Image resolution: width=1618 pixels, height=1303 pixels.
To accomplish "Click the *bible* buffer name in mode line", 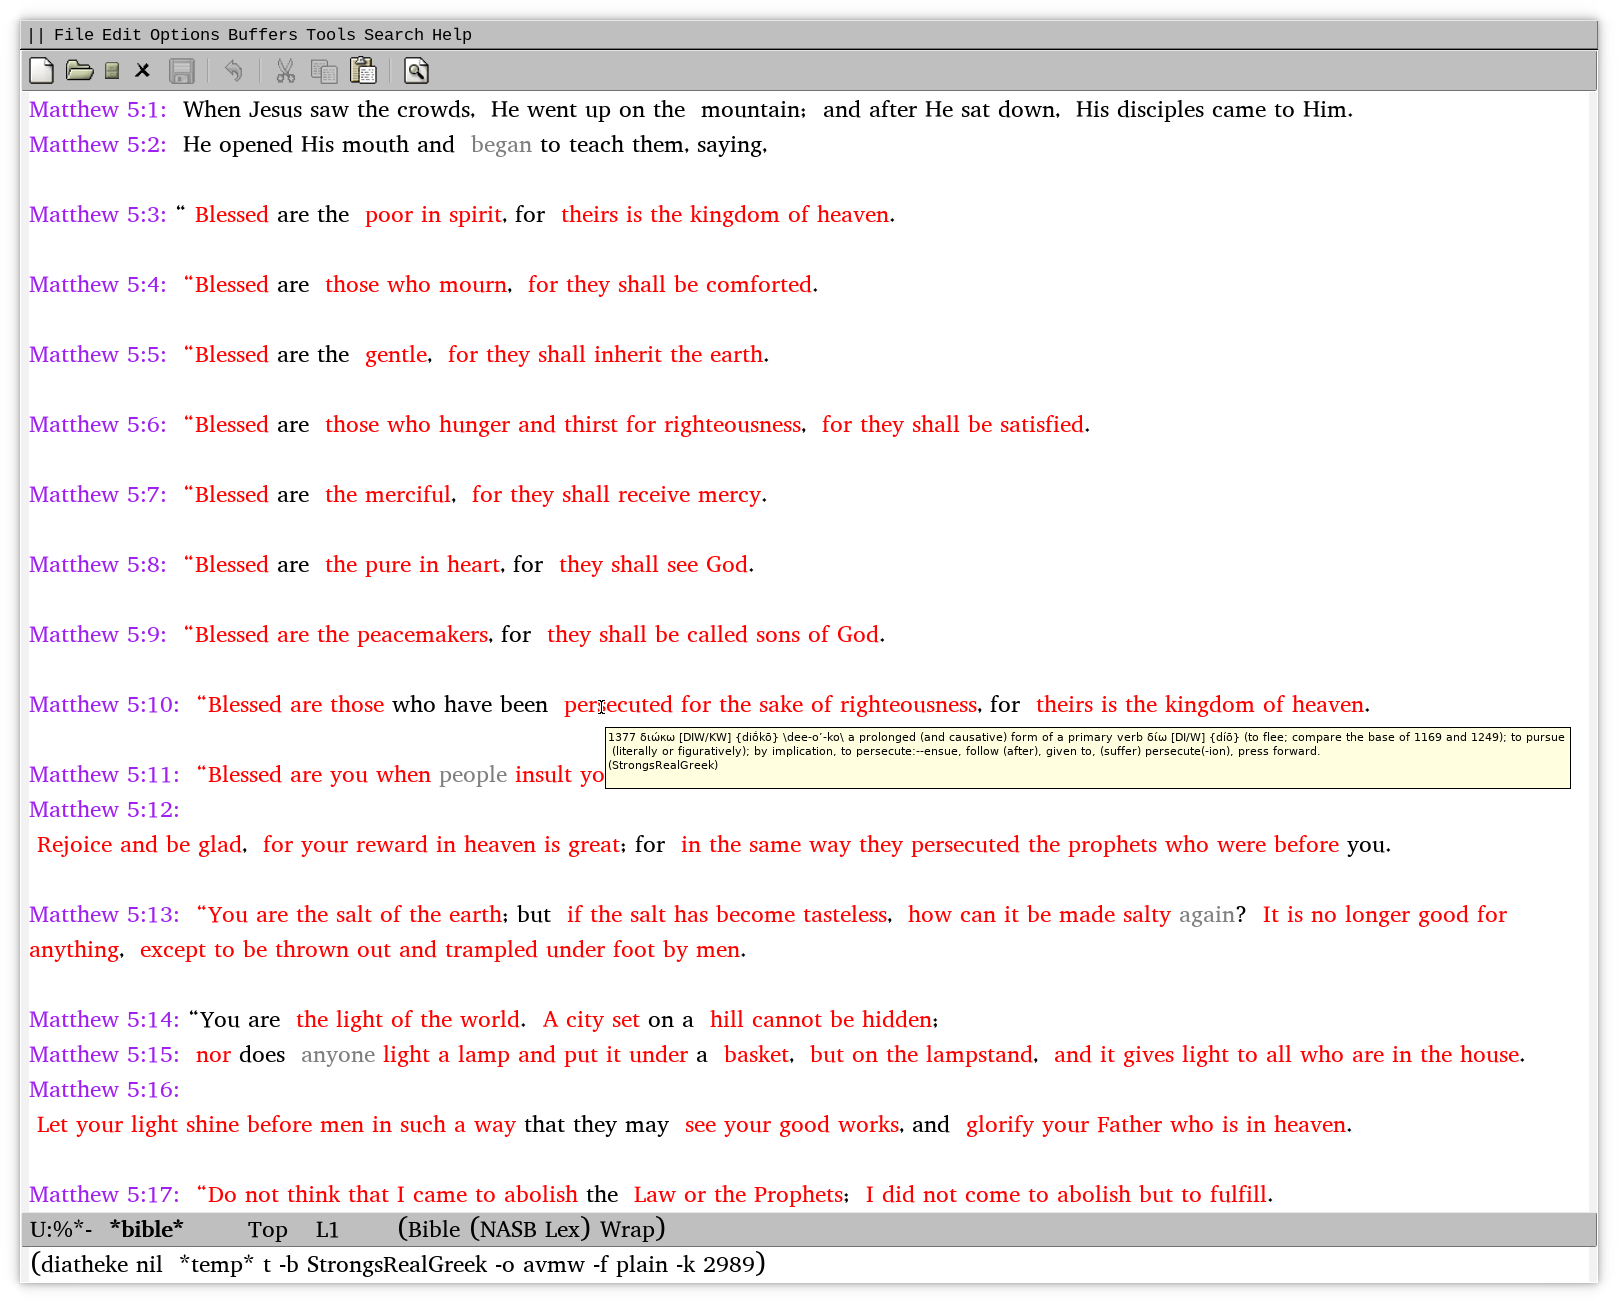I will [146, 1229].
